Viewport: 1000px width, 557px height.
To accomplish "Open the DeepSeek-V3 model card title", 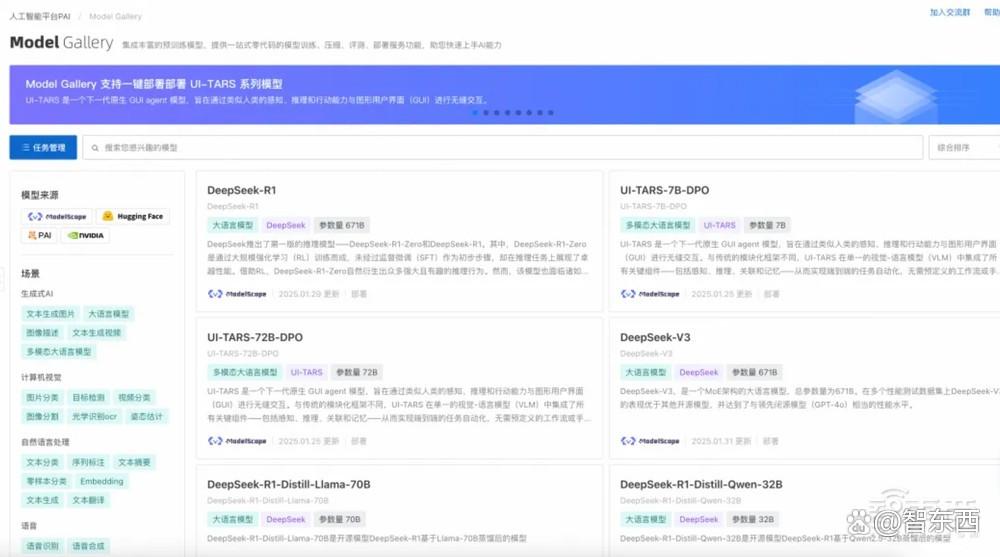I will 655,338.
